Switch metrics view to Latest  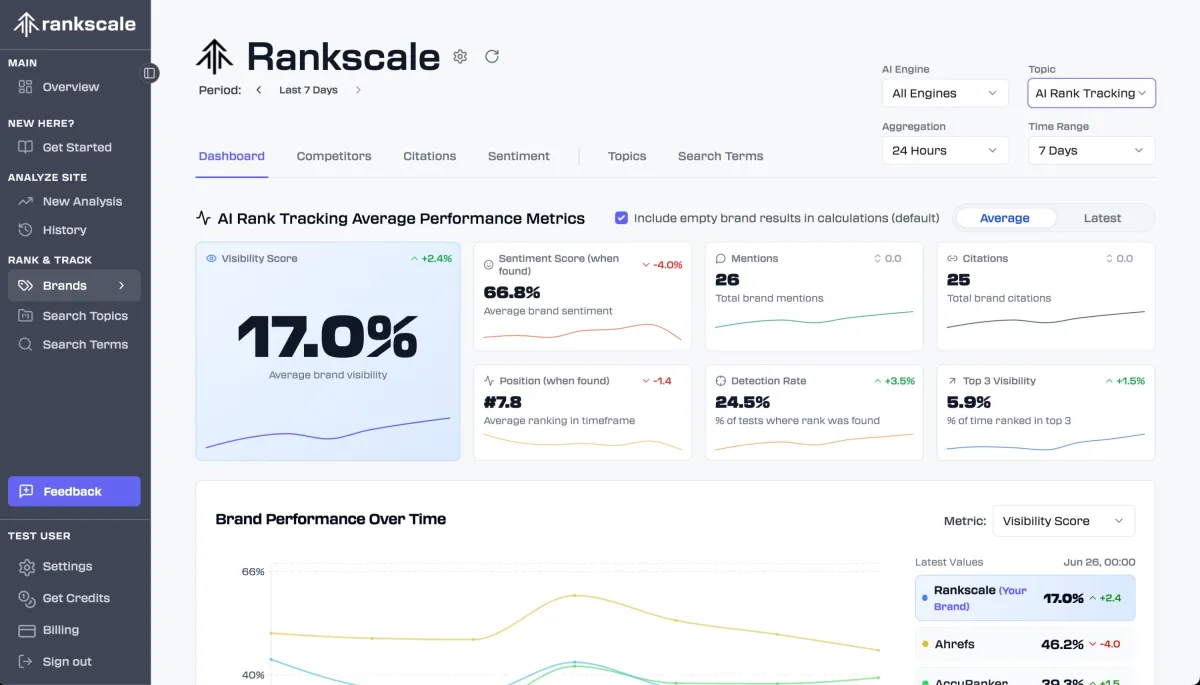1102,217
